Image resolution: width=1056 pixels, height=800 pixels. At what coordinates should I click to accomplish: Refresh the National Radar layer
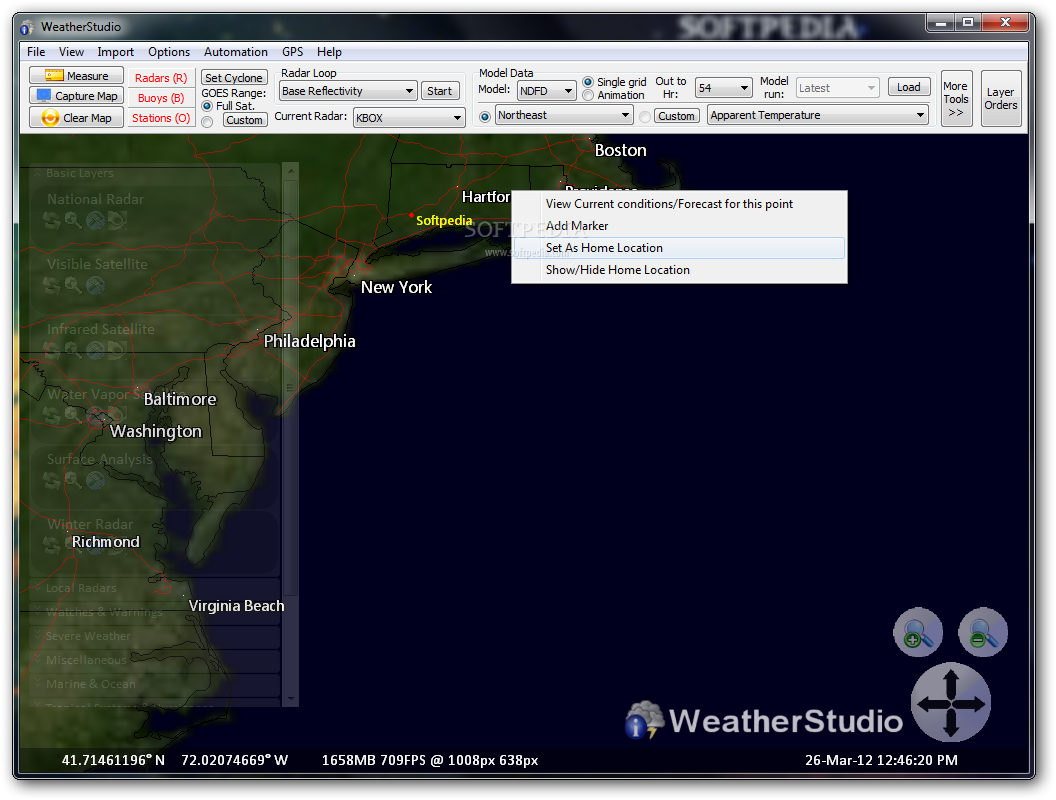[x=52, y=220]
